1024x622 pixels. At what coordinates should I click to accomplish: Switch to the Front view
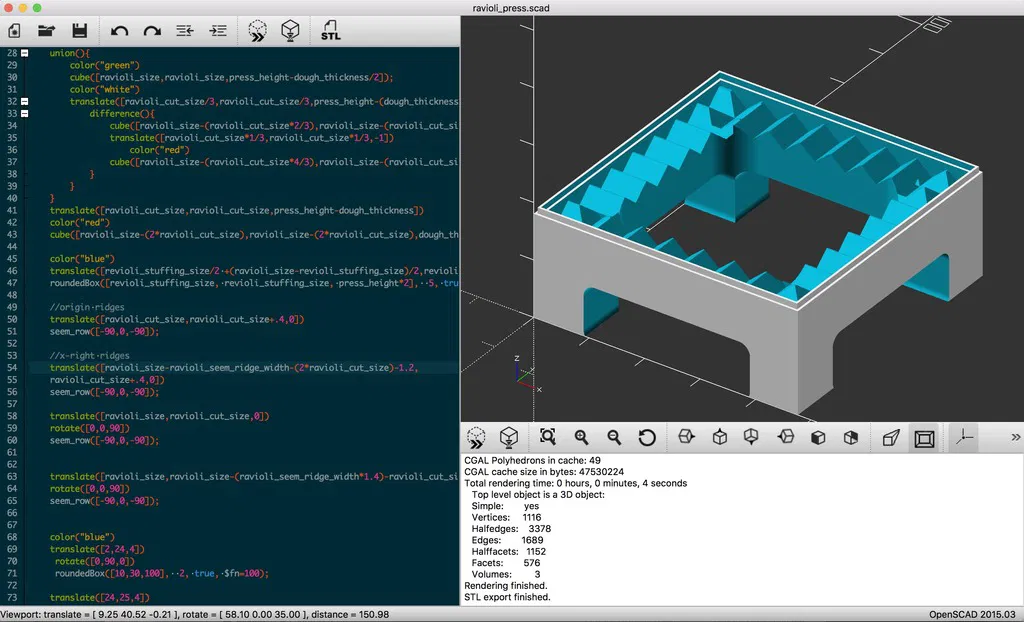coord(818,437)
